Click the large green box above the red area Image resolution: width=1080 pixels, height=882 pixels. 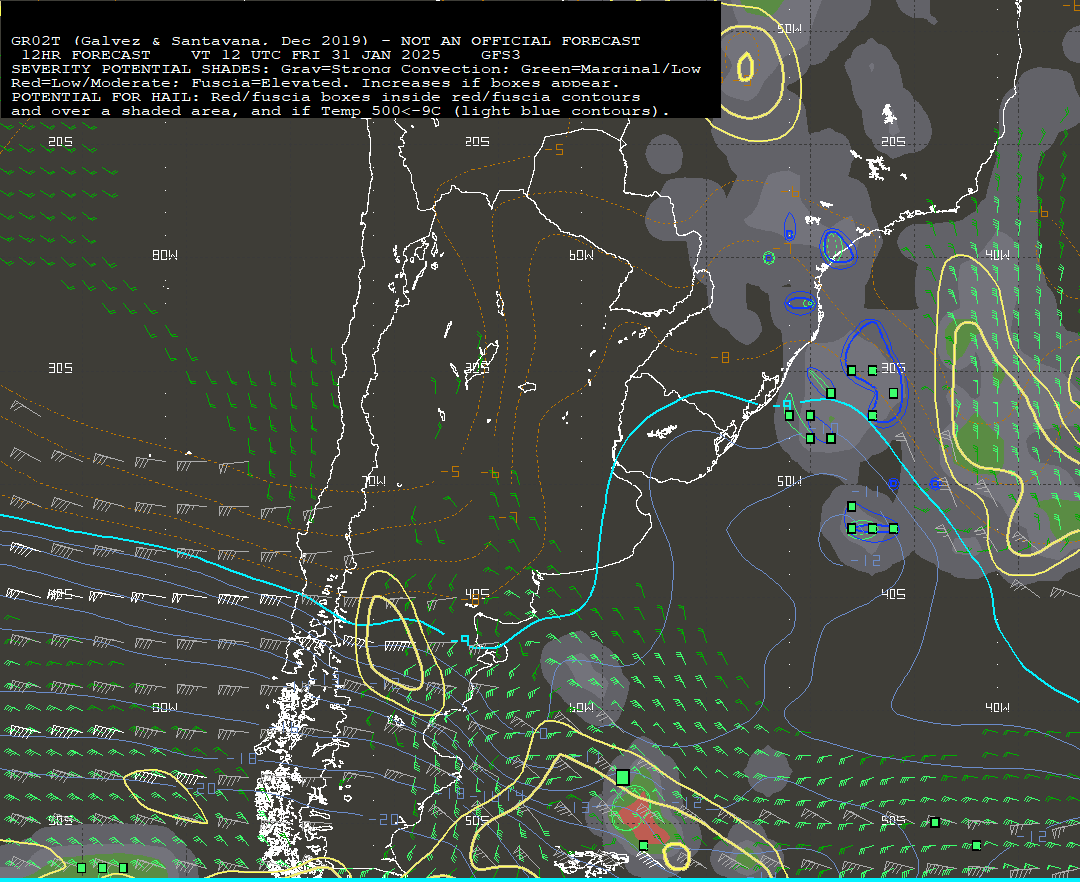[623, 777]
